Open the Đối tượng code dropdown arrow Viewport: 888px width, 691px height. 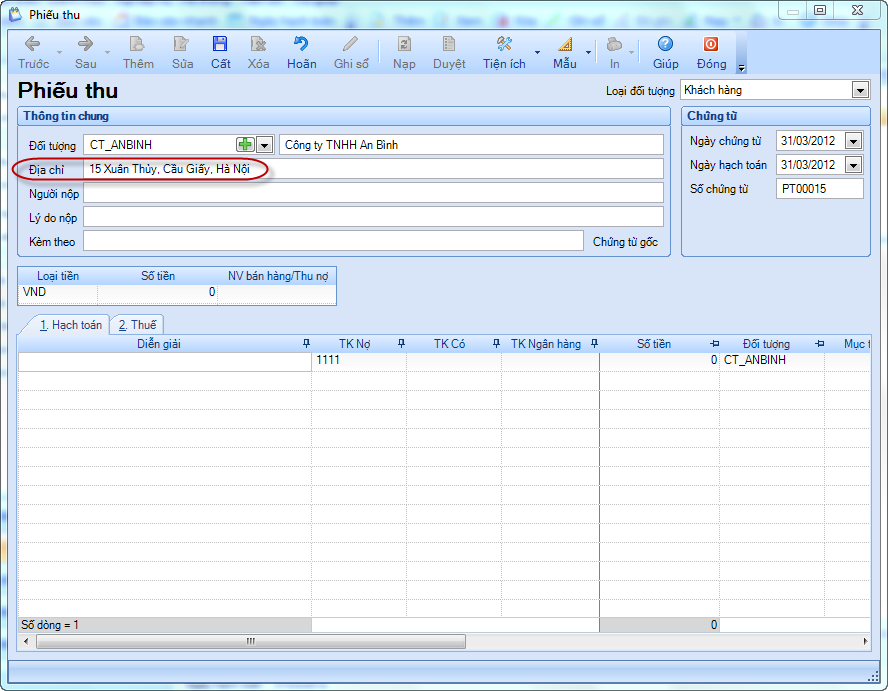(x=264, y=145)
